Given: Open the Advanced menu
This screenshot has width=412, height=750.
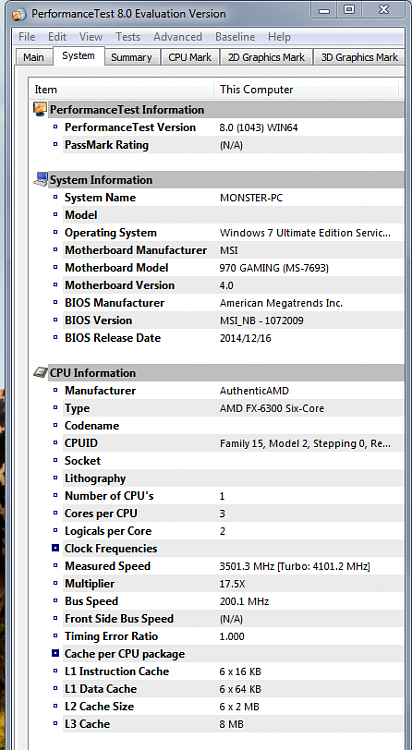Looking at the screenshot, I should pyautogui.click(x=178, y=37).
